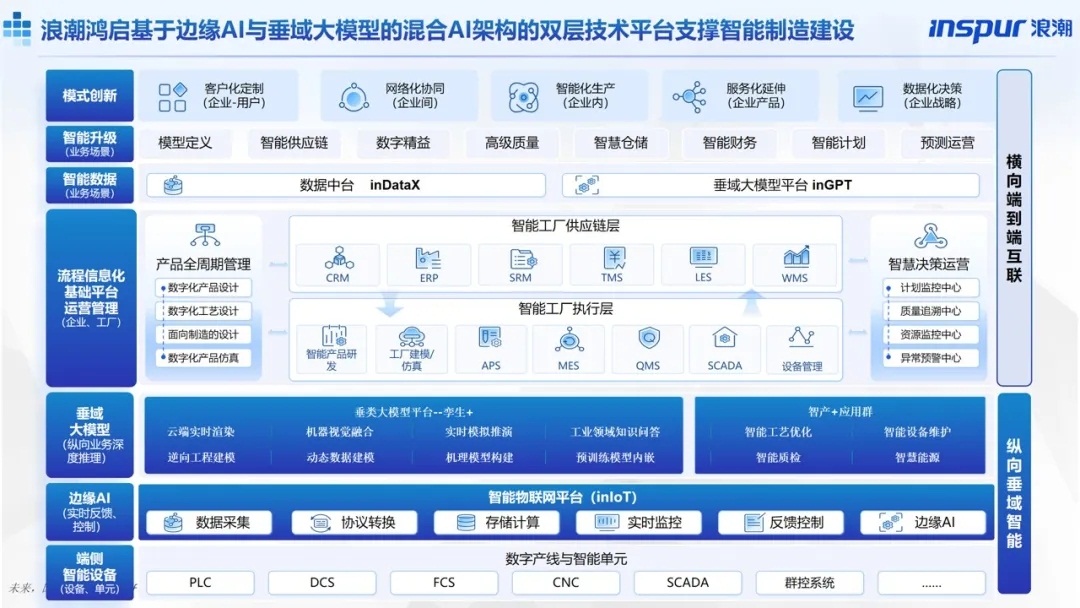Open the APS icon
This screenshot has height=608, width=1080.
pyautogui.click(x=490, y=338)
